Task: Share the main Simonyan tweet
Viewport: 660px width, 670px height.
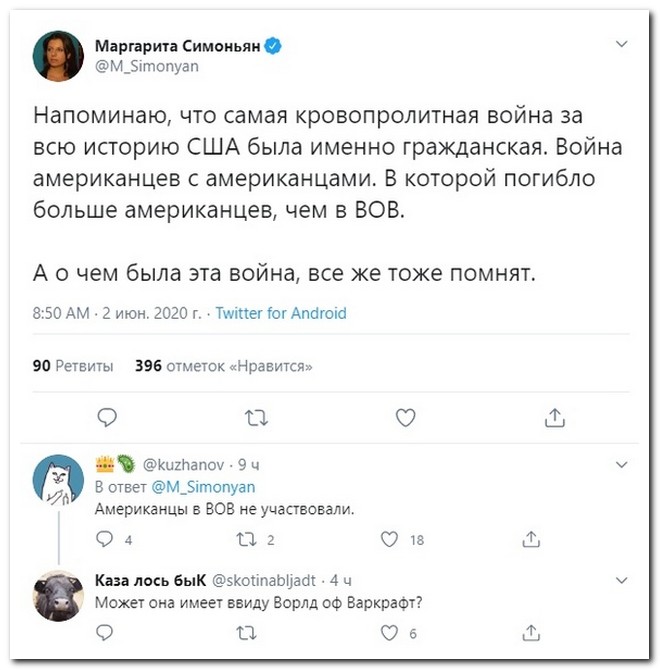Action: [x=555, y=416]
